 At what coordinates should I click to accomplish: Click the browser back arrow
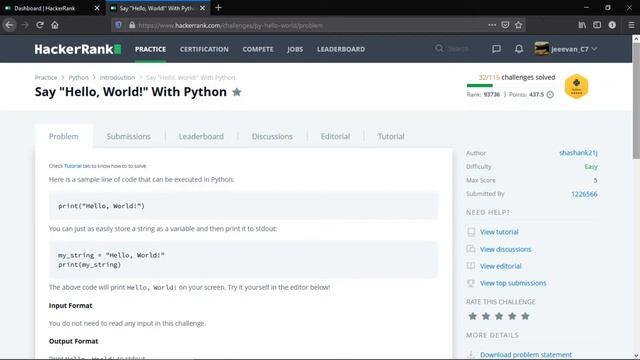point(9,25)
